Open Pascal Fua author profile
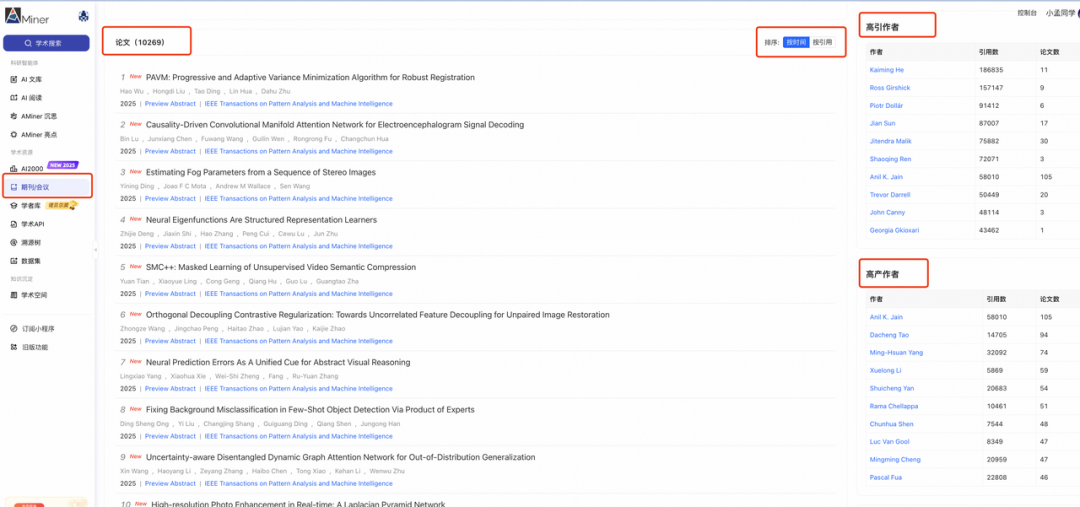Screen dimensions: 1080x507 (886, 477)
